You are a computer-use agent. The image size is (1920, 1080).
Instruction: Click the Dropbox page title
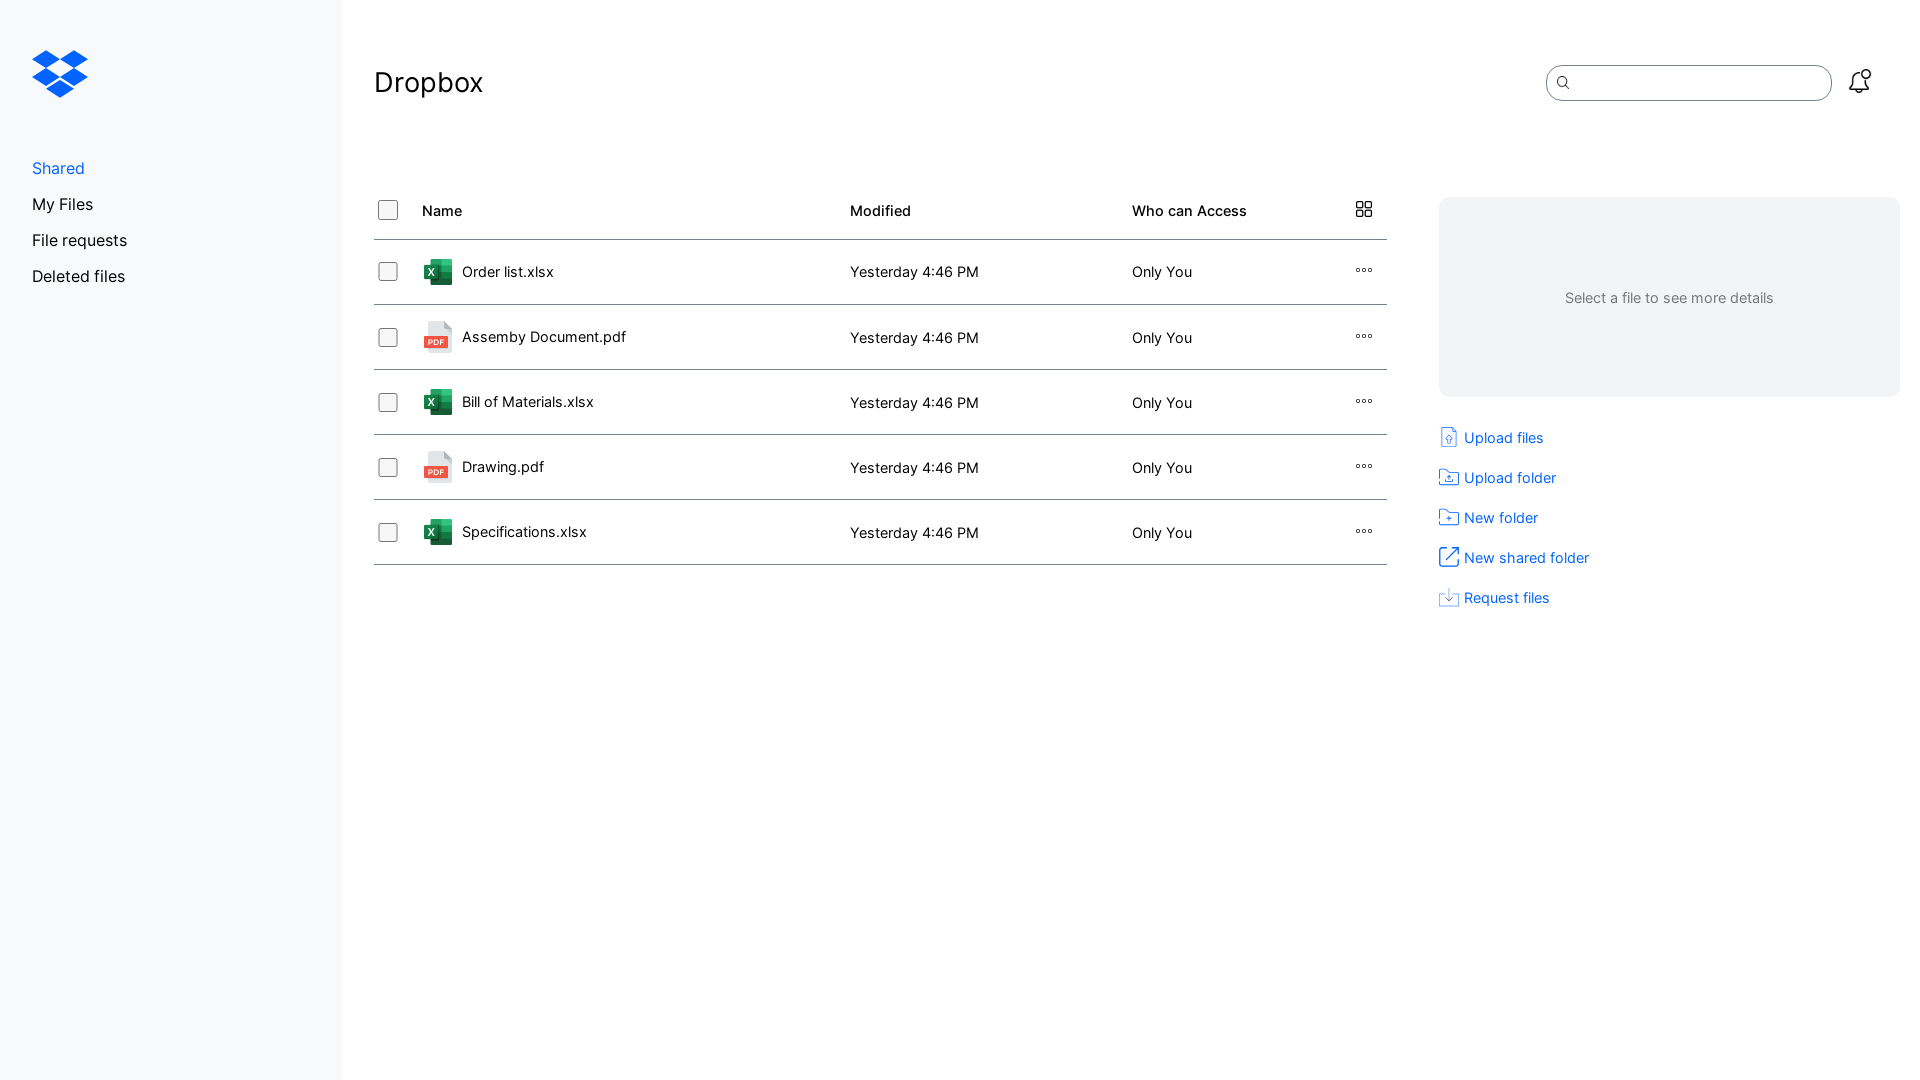[x=428, y=82]
